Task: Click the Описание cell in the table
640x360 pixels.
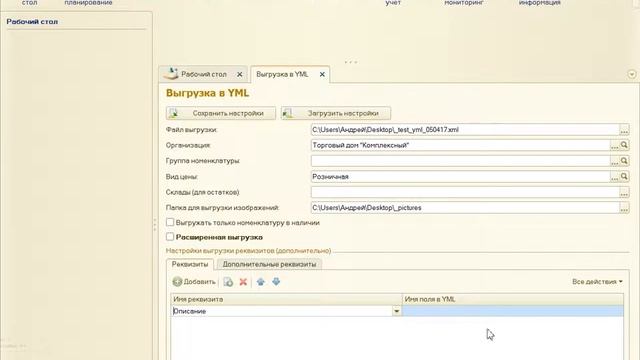Action: coord(282,311)
